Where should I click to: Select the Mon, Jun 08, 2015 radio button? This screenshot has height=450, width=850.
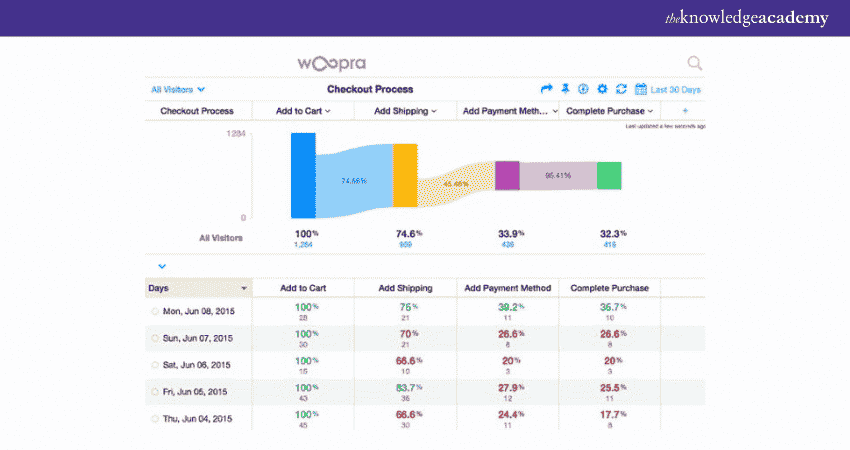click(155, 312)
